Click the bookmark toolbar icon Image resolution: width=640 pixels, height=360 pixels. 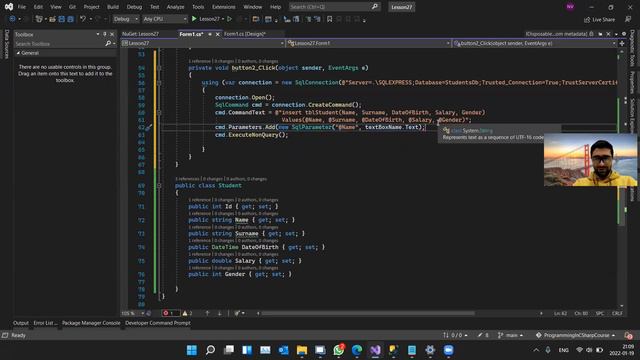(329, 19)
